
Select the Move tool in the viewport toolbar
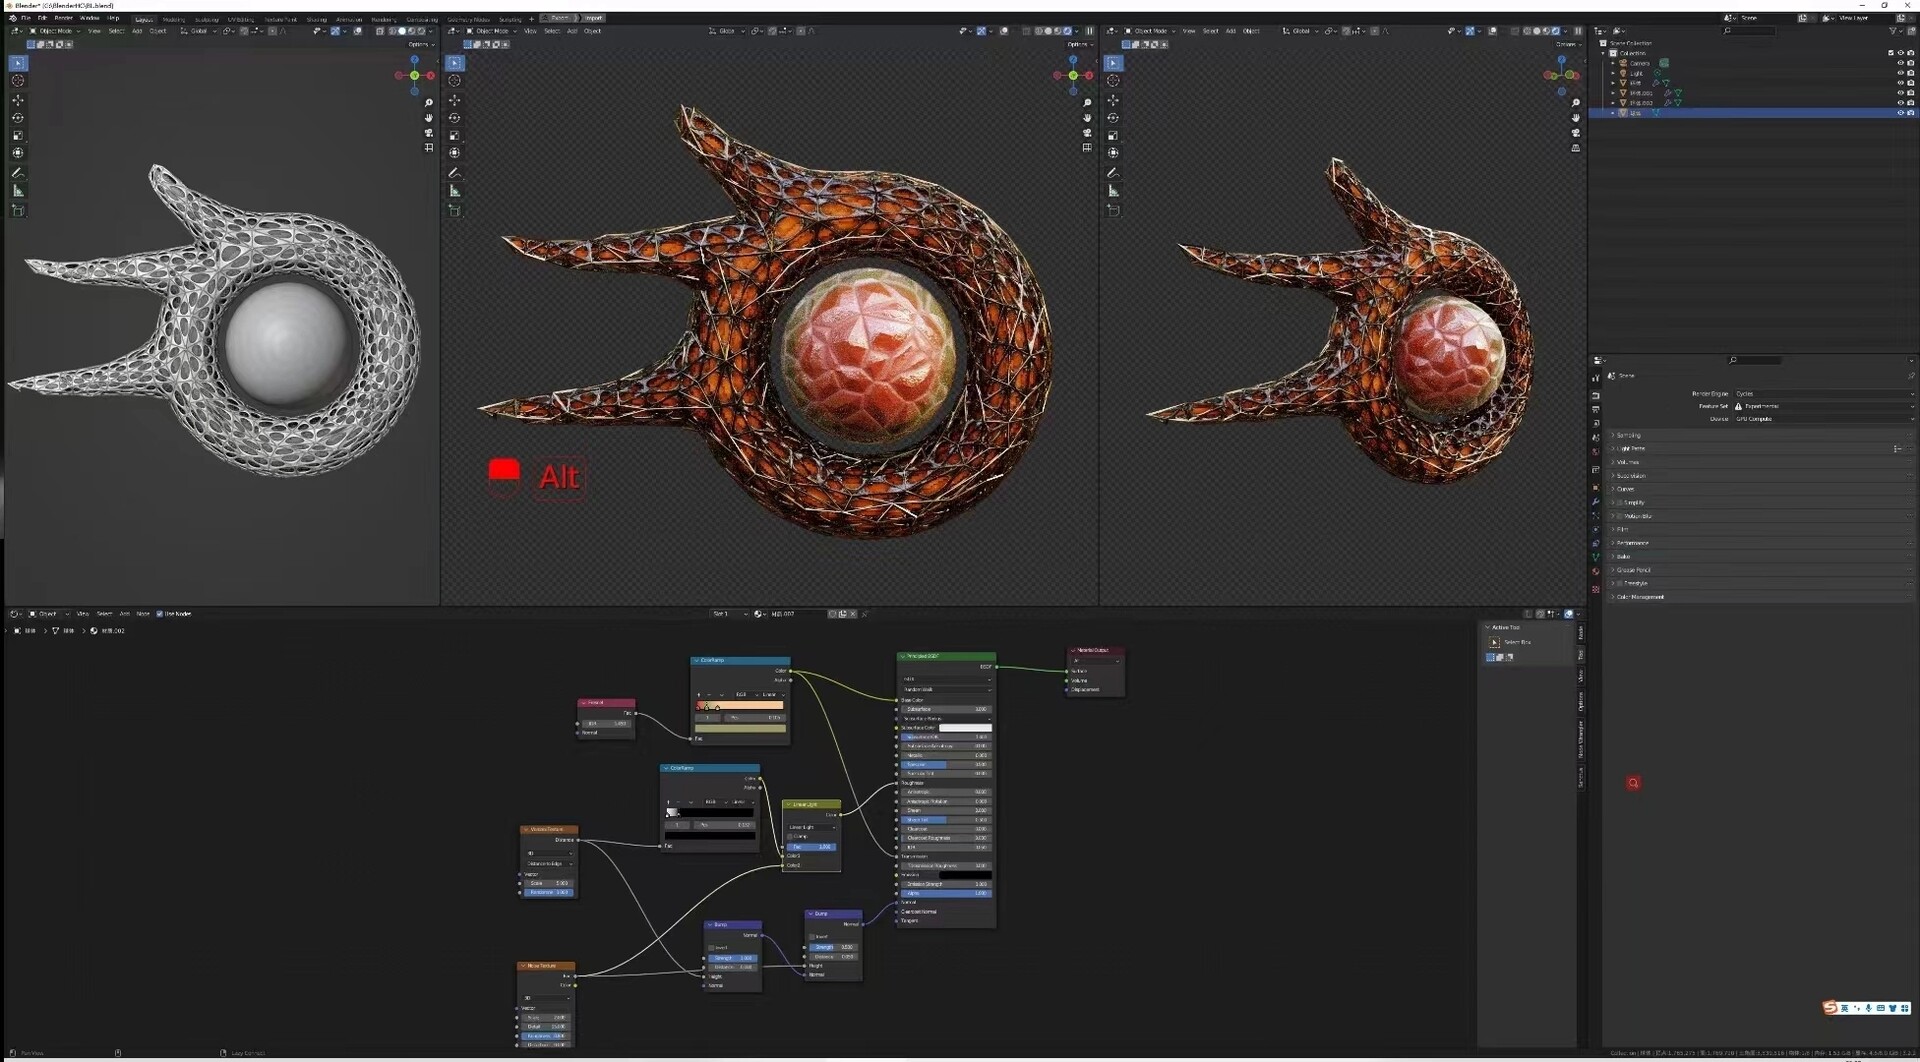coord(18,101)
